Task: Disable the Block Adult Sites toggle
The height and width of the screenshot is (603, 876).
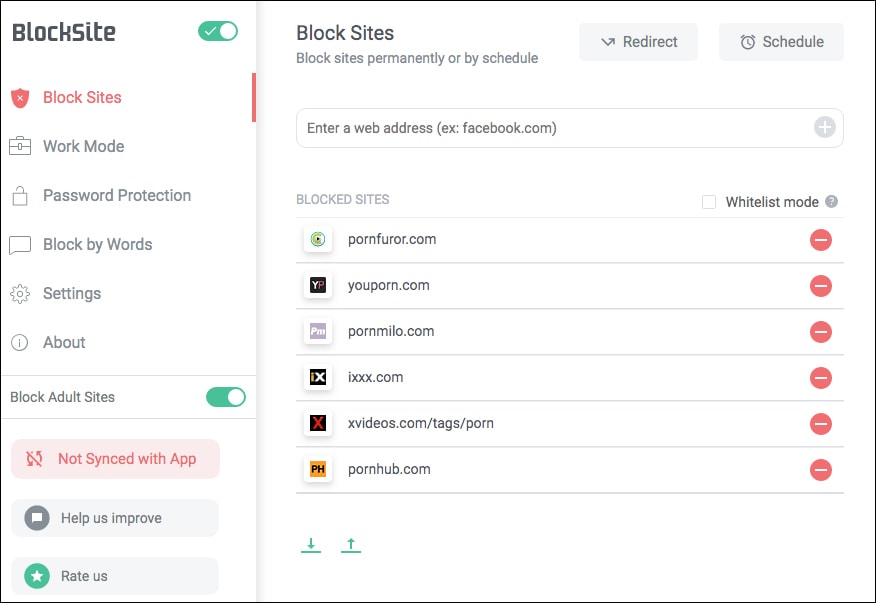Action: [226, 397]
